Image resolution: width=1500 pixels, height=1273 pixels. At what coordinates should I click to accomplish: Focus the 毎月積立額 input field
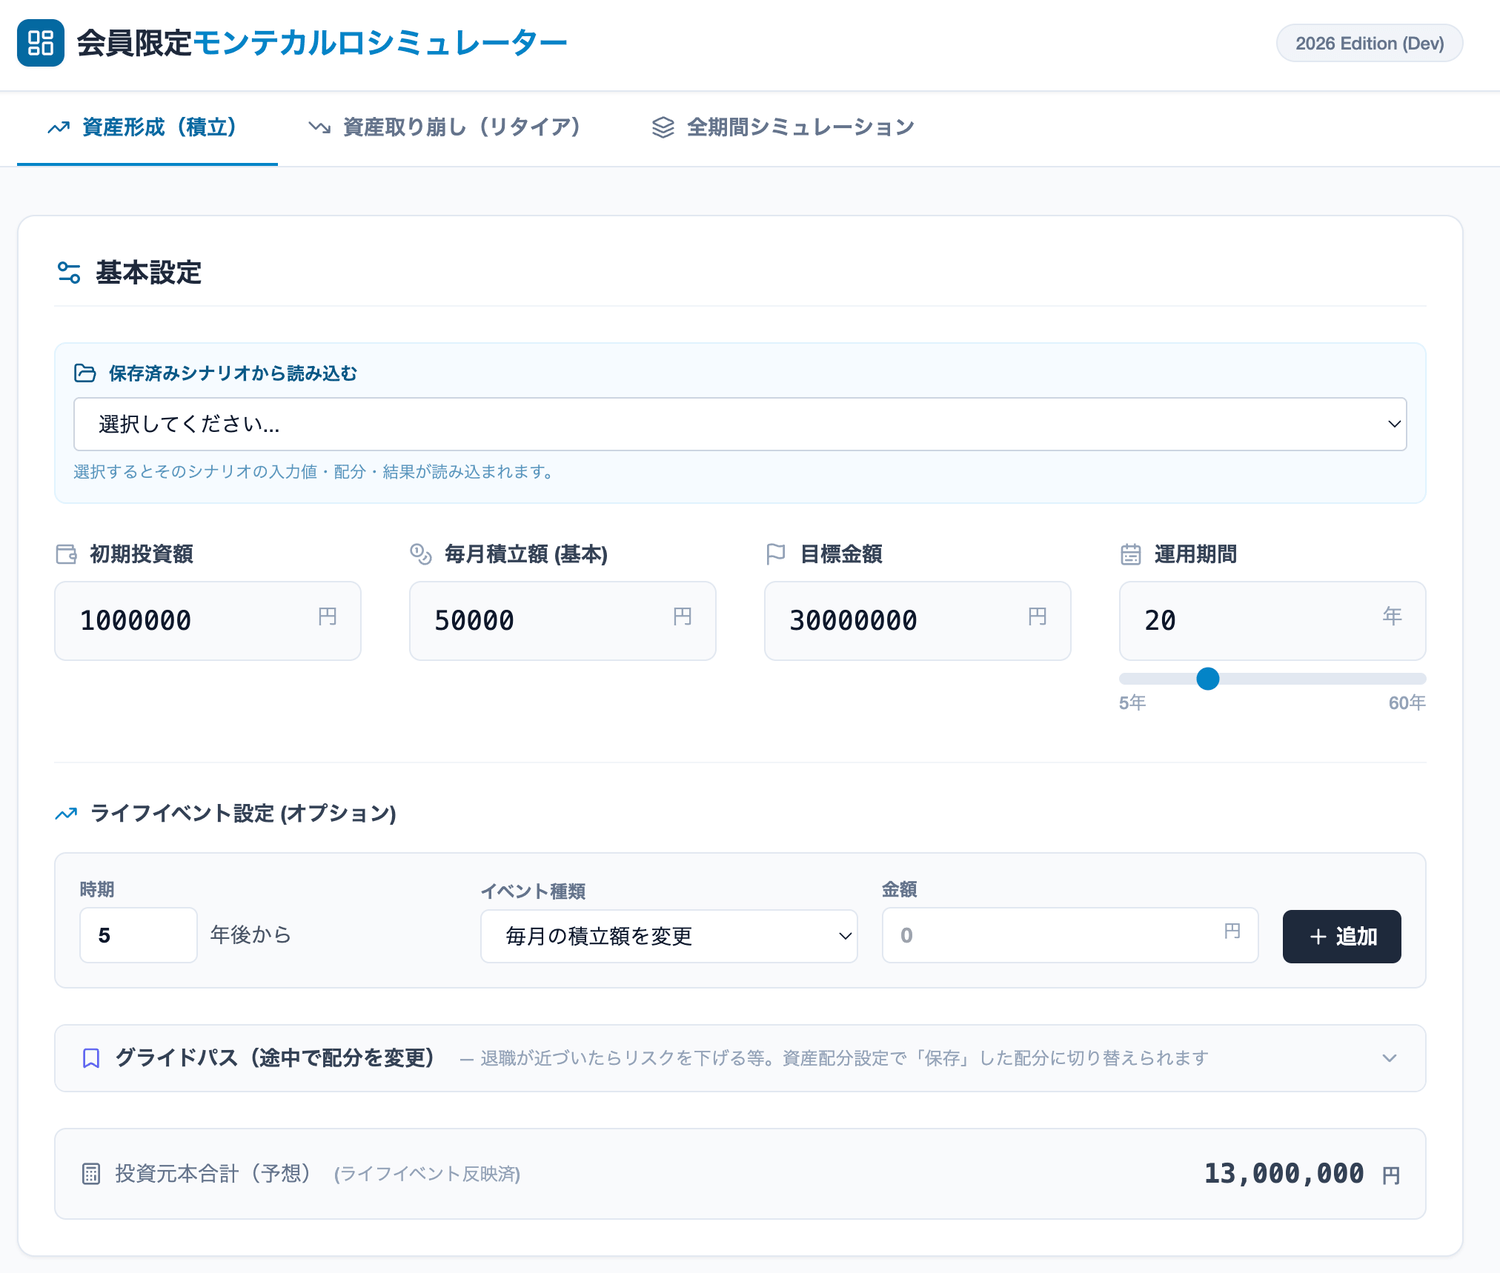click(x=562, y=621)
